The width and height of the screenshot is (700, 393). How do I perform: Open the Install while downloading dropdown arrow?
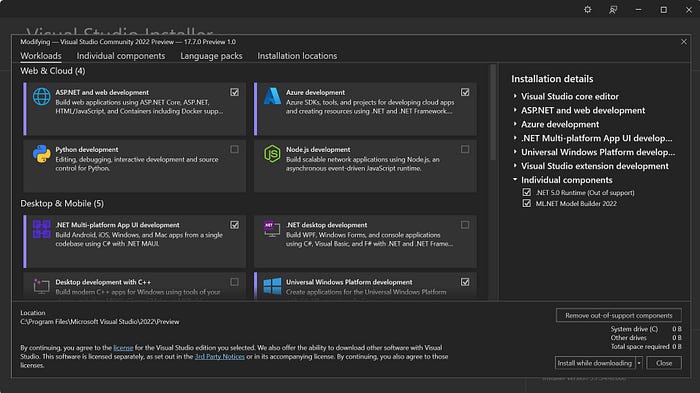[x=639, y=363]
